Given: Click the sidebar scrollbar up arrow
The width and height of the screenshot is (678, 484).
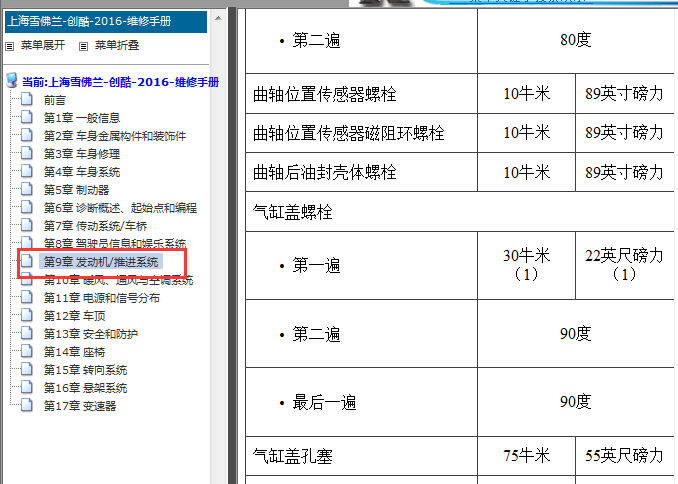Looking at the screenshot, I should click(218, 18).
